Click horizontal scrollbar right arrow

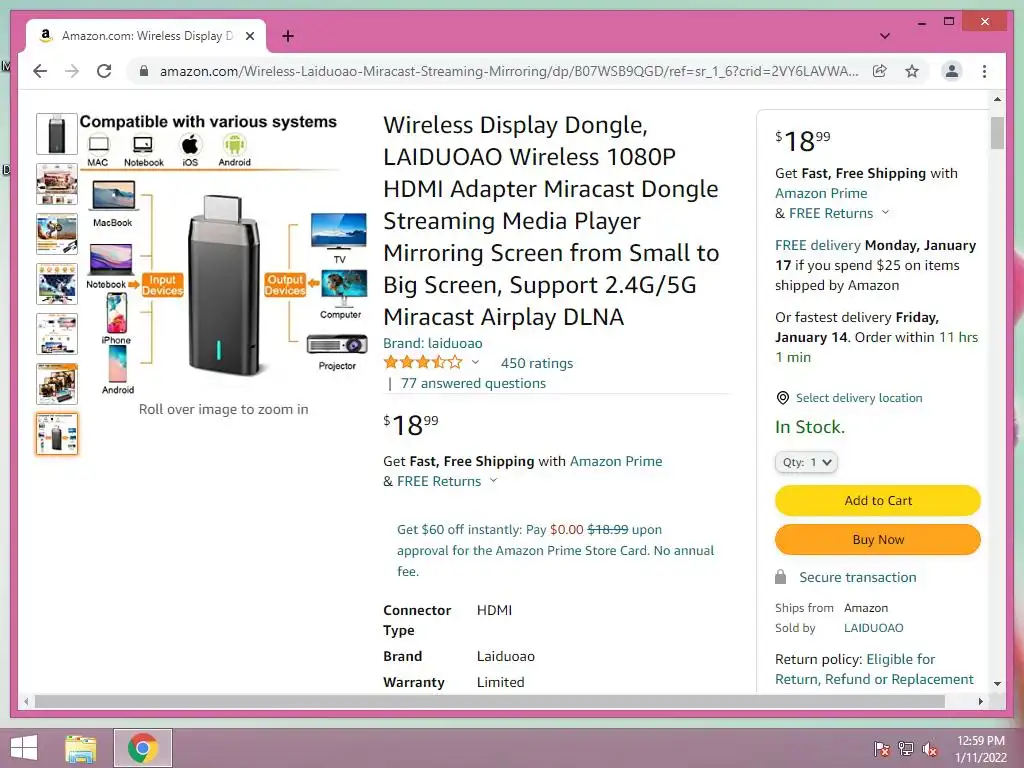click(980, 701)
